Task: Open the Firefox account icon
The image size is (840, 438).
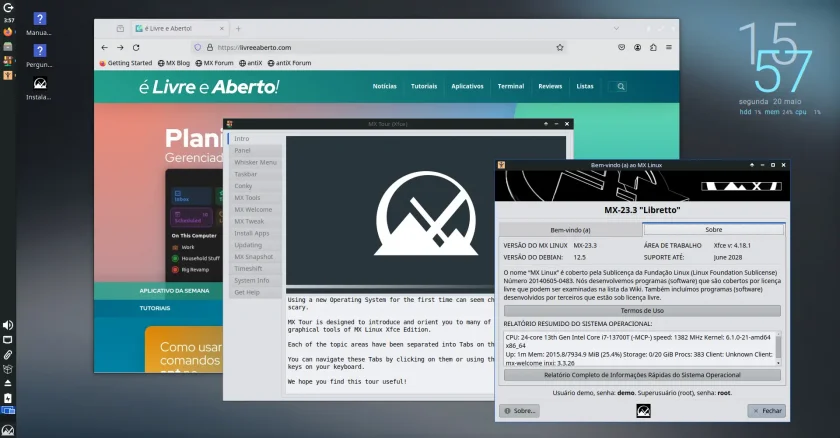Action: pos(638,47)
